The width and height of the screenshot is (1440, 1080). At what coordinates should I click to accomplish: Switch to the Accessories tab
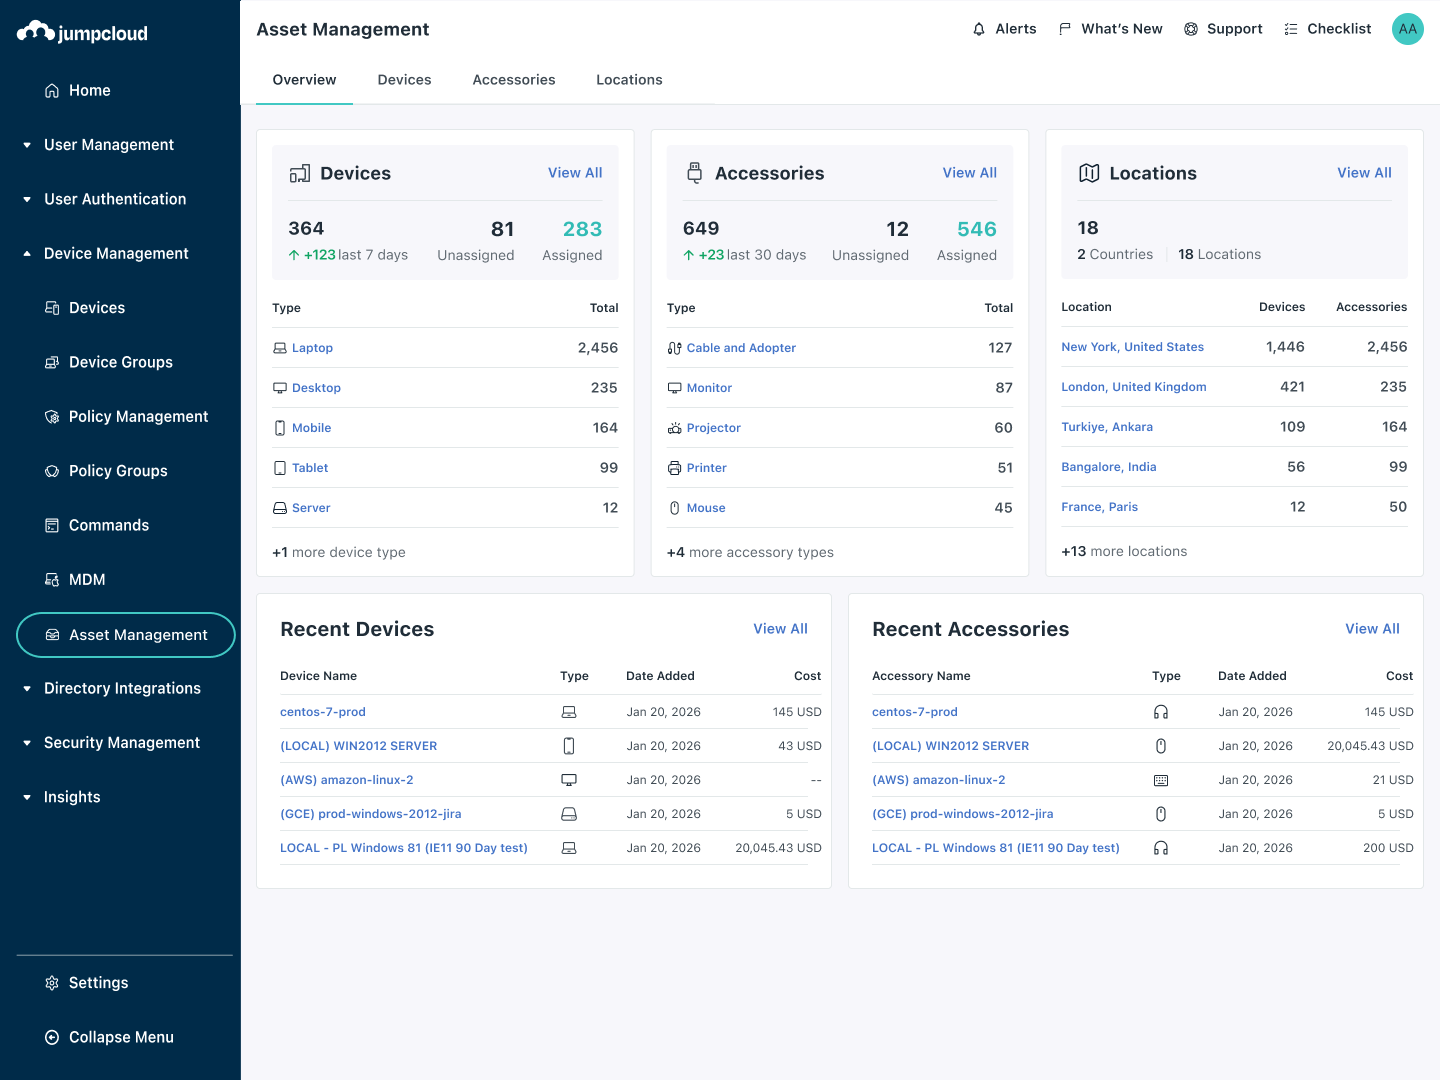click(513, 79)
